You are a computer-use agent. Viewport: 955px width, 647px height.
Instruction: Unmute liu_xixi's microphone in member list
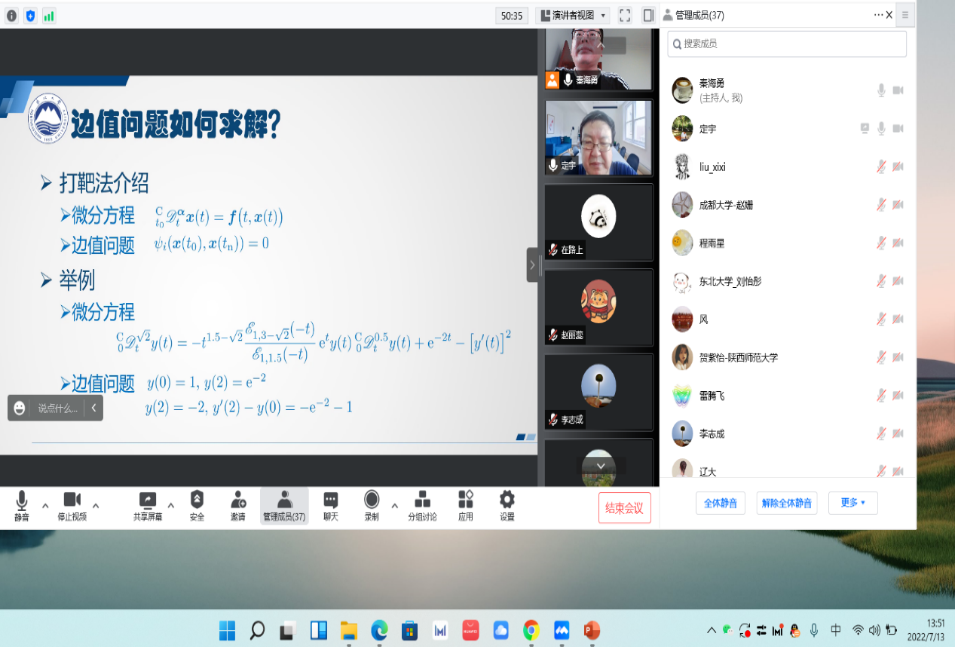pos(881,167)
